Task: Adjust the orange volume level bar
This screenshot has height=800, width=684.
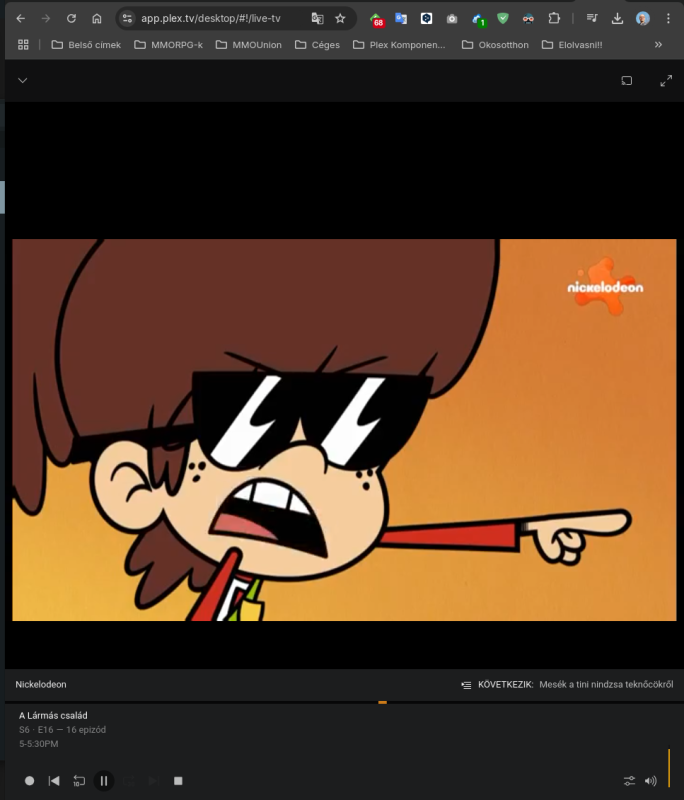Action: (x=669, y=767)
